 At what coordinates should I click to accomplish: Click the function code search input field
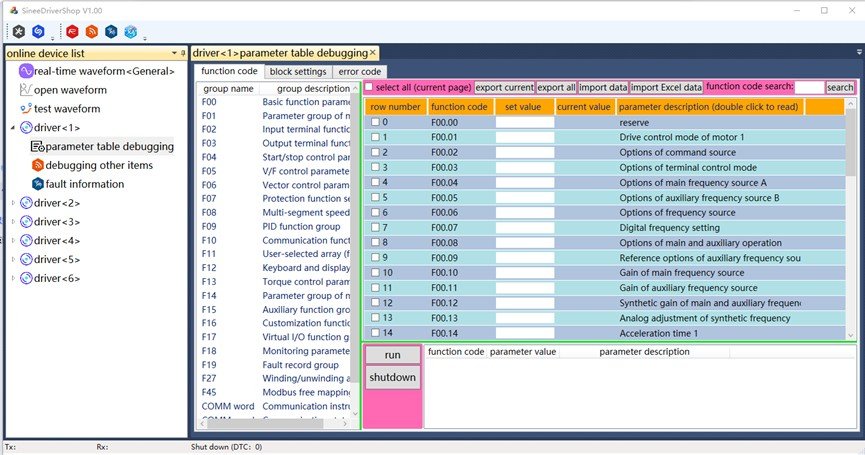pyautogui.click(x=808, y=88)
